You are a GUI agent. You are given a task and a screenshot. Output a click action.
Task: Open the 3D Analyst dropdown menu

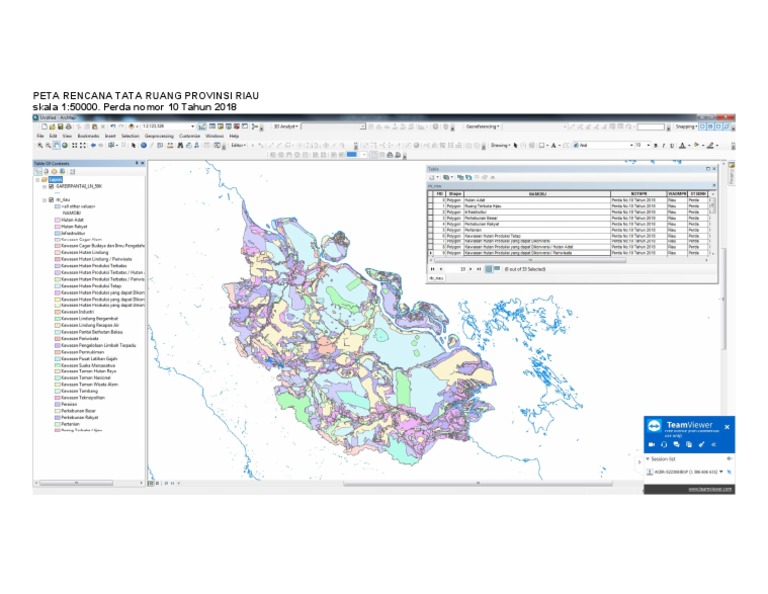tap(286, 126)
